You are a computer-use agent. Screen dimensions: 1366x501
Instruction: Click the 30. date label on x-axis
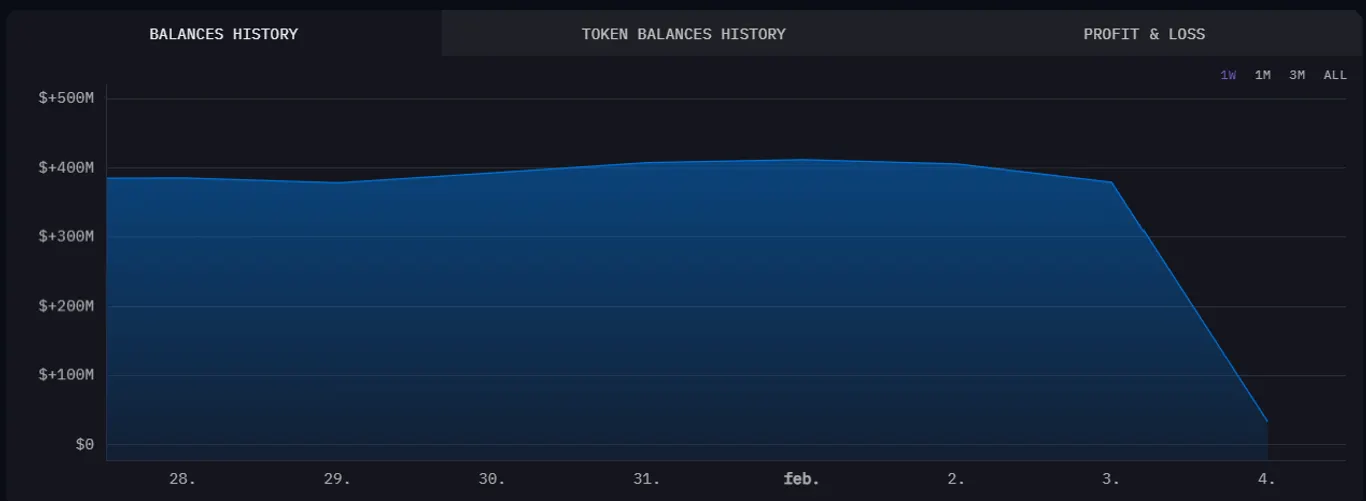(x=492, y=479)
